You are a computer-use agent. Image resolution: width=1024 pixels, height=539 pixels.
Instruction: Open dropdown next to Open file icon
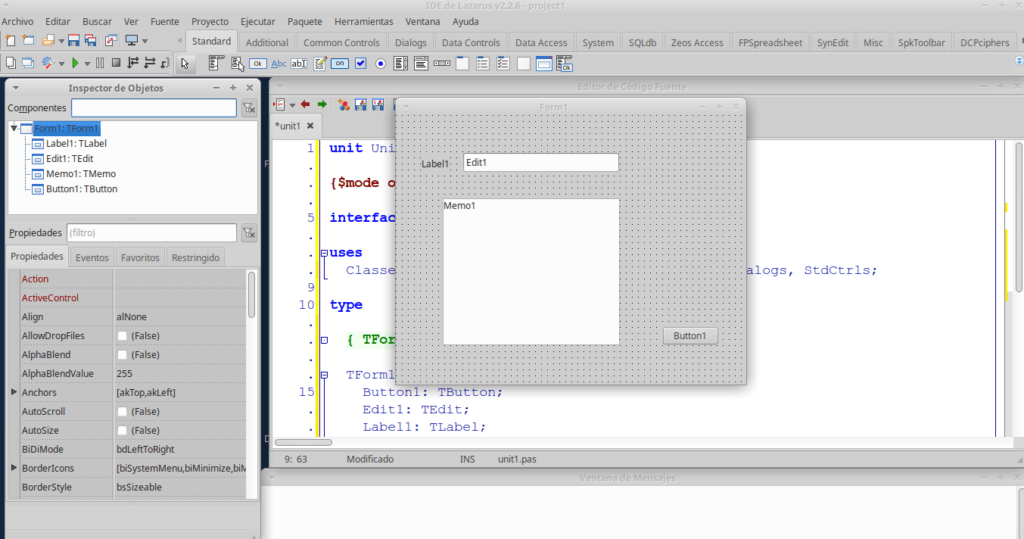pos(61,41)
